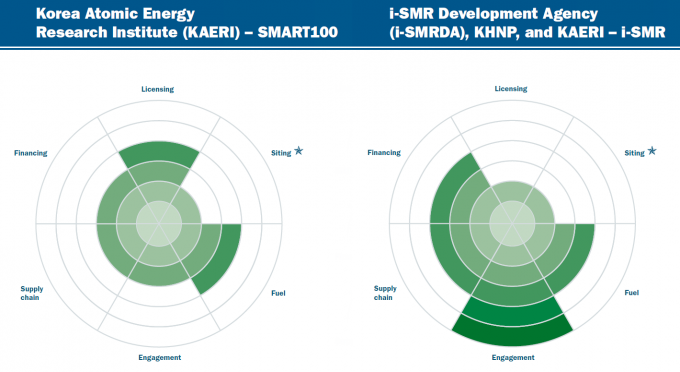The width and height of the screenshot is (680, 372).
Task: Click the Financing label on i-SMR chart
Action: 384,153
